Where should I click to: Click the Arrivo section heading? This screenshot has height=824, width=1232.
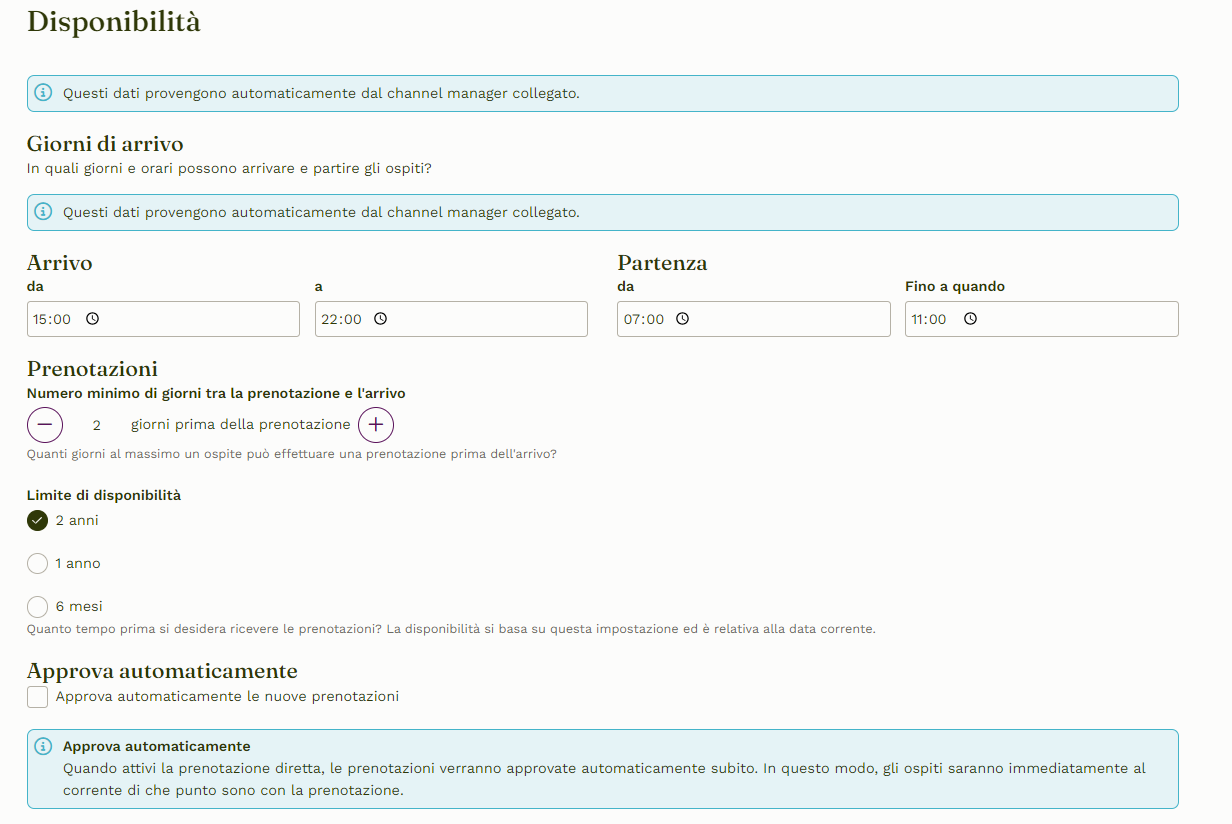pyautogui.click(x=60, y=263)
